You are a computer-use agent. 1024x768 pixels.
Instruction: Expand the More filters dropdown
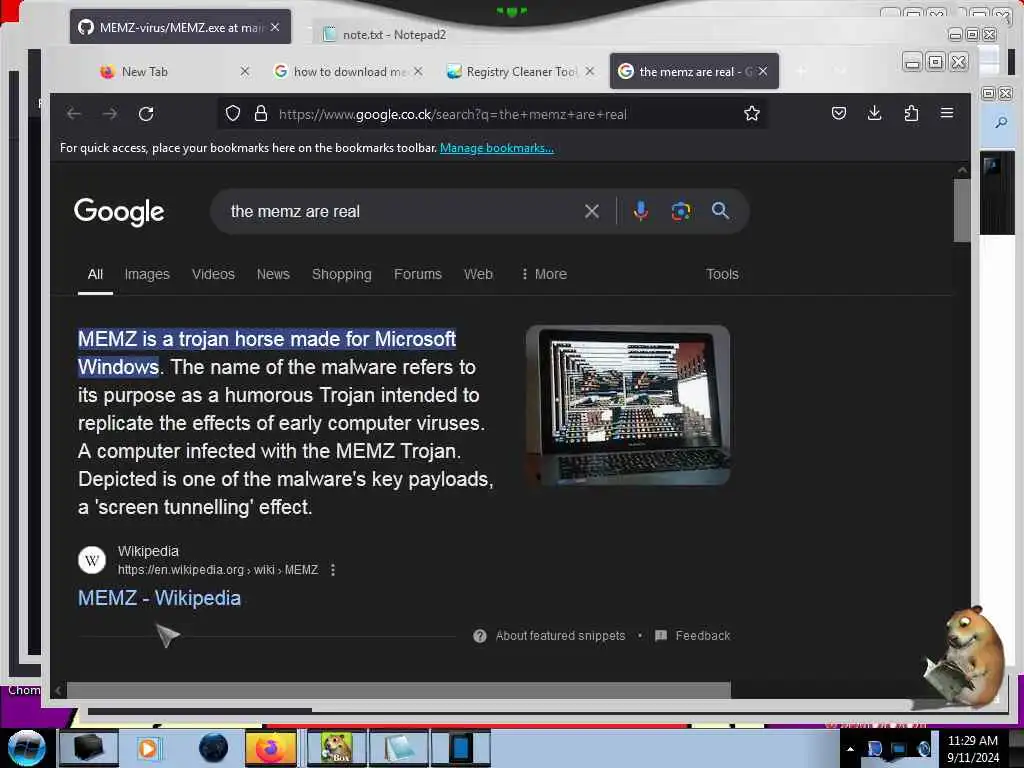click(543, 274)
